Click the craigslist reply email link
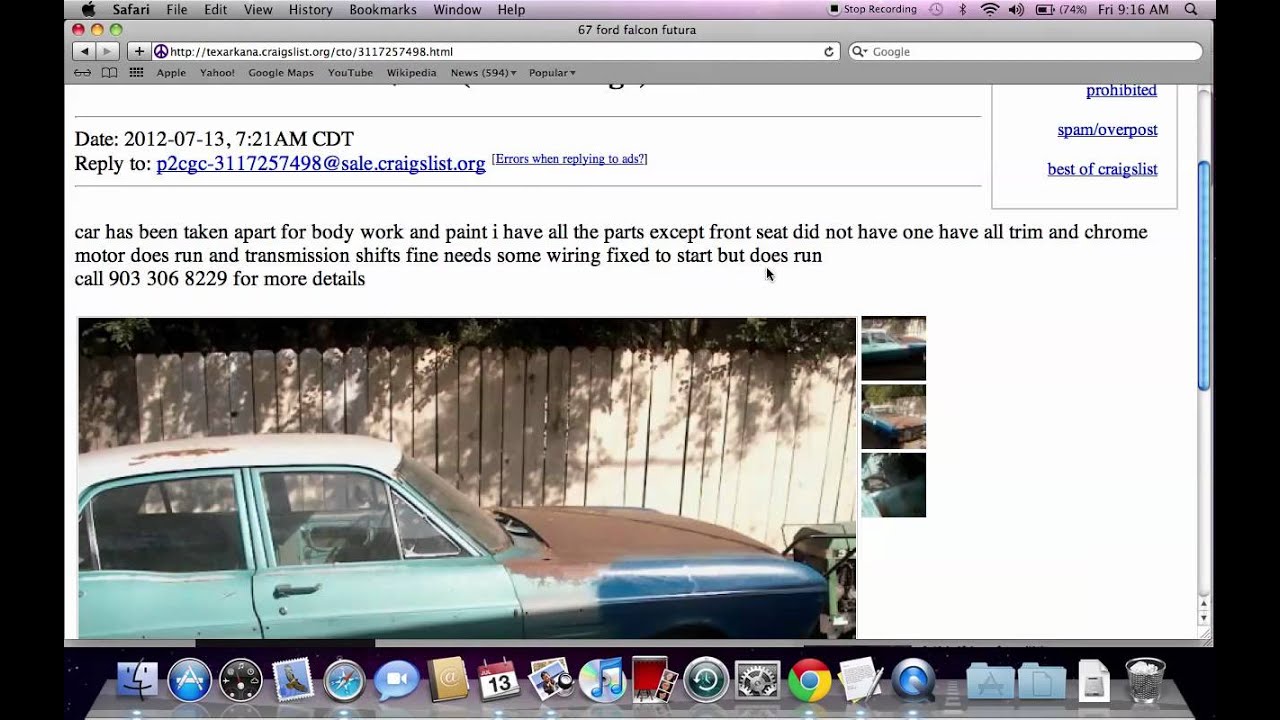 pyautogui.click(x=321, y=163)
